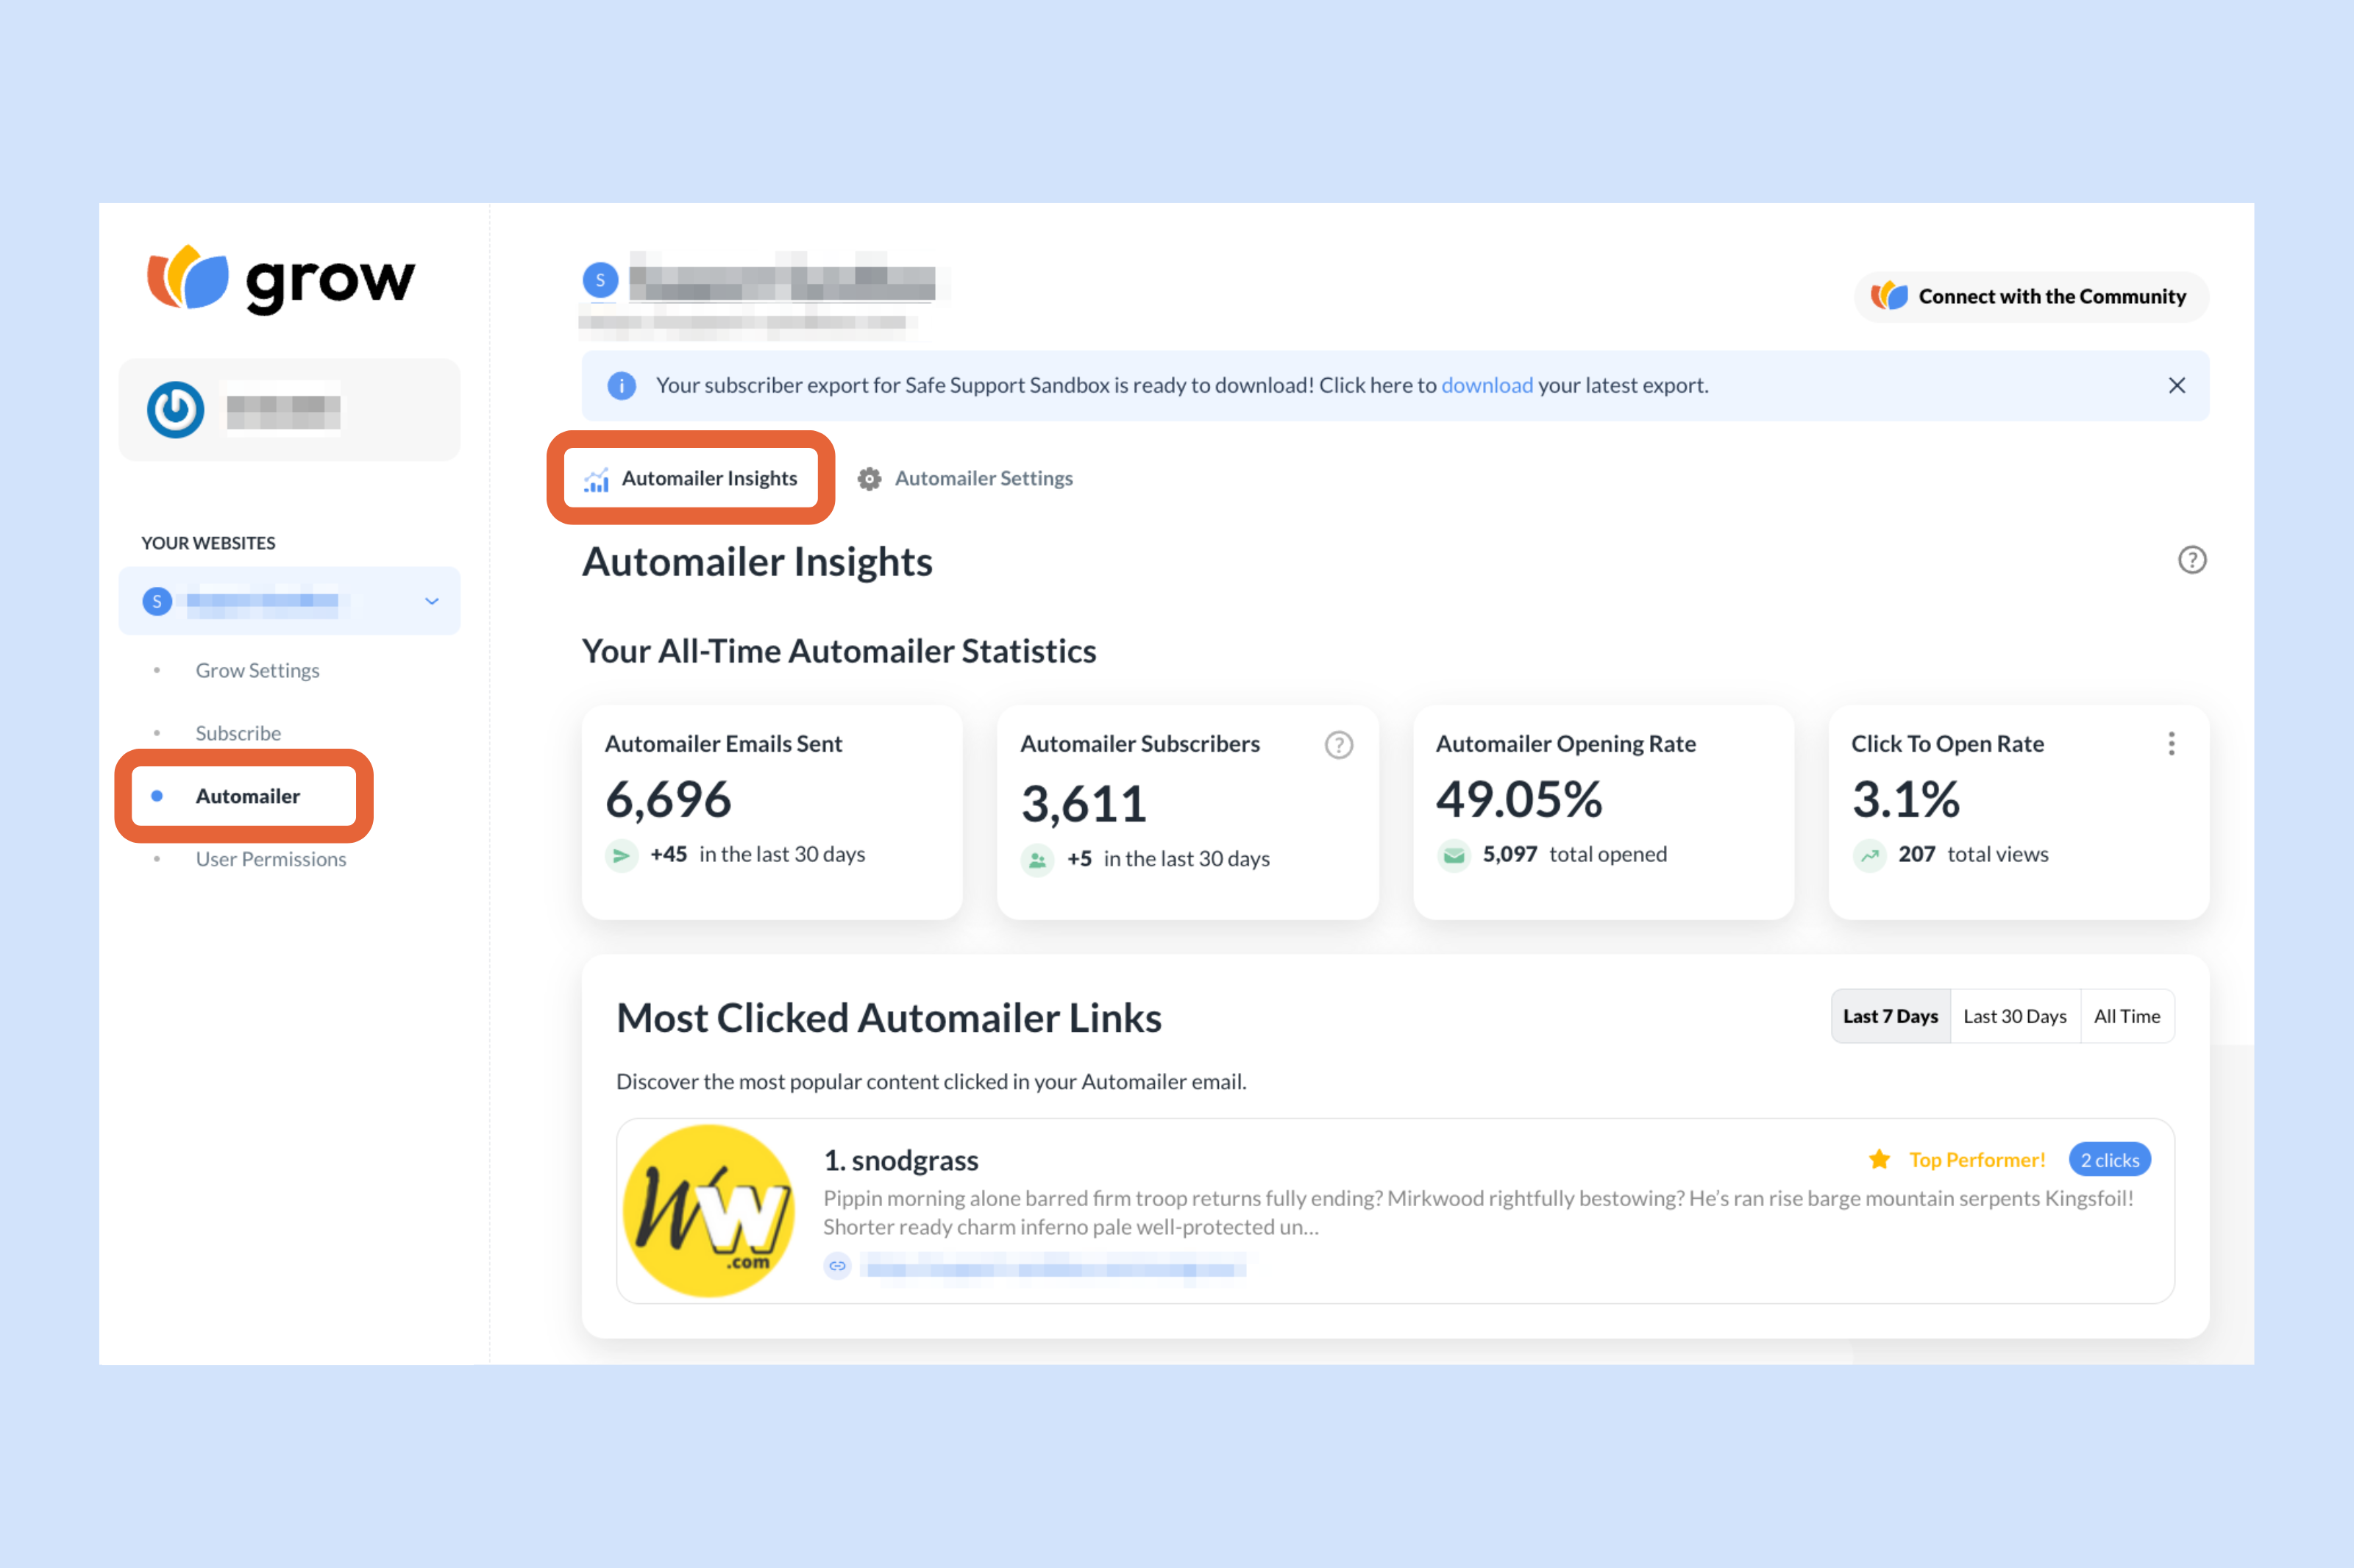Open help icon on Automailer Subscribers card
The image size is (2354, 1568).
pos(1338,745)
